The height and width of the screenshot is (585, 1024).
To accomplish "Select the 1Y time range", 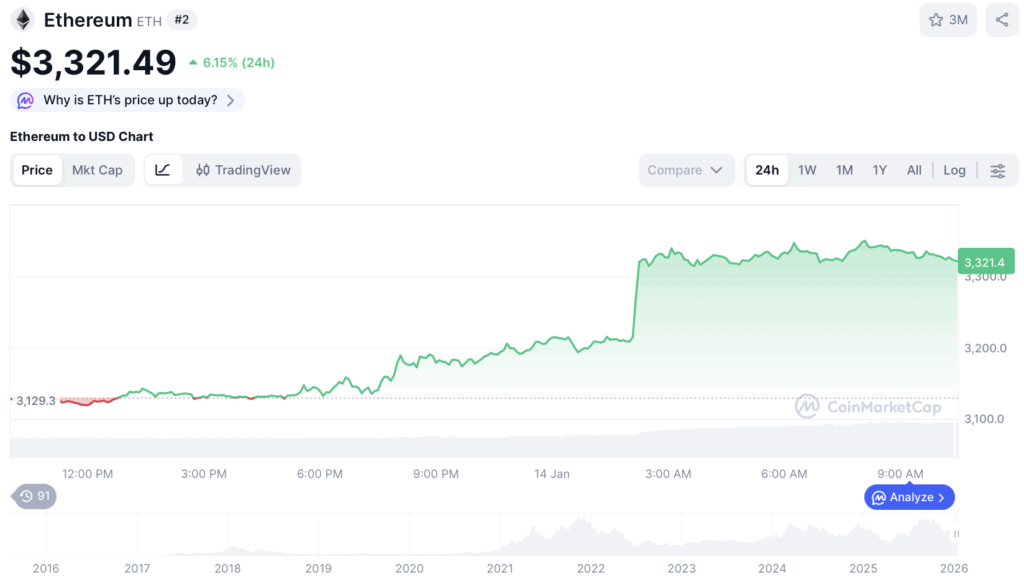I will tap(880, 170).
